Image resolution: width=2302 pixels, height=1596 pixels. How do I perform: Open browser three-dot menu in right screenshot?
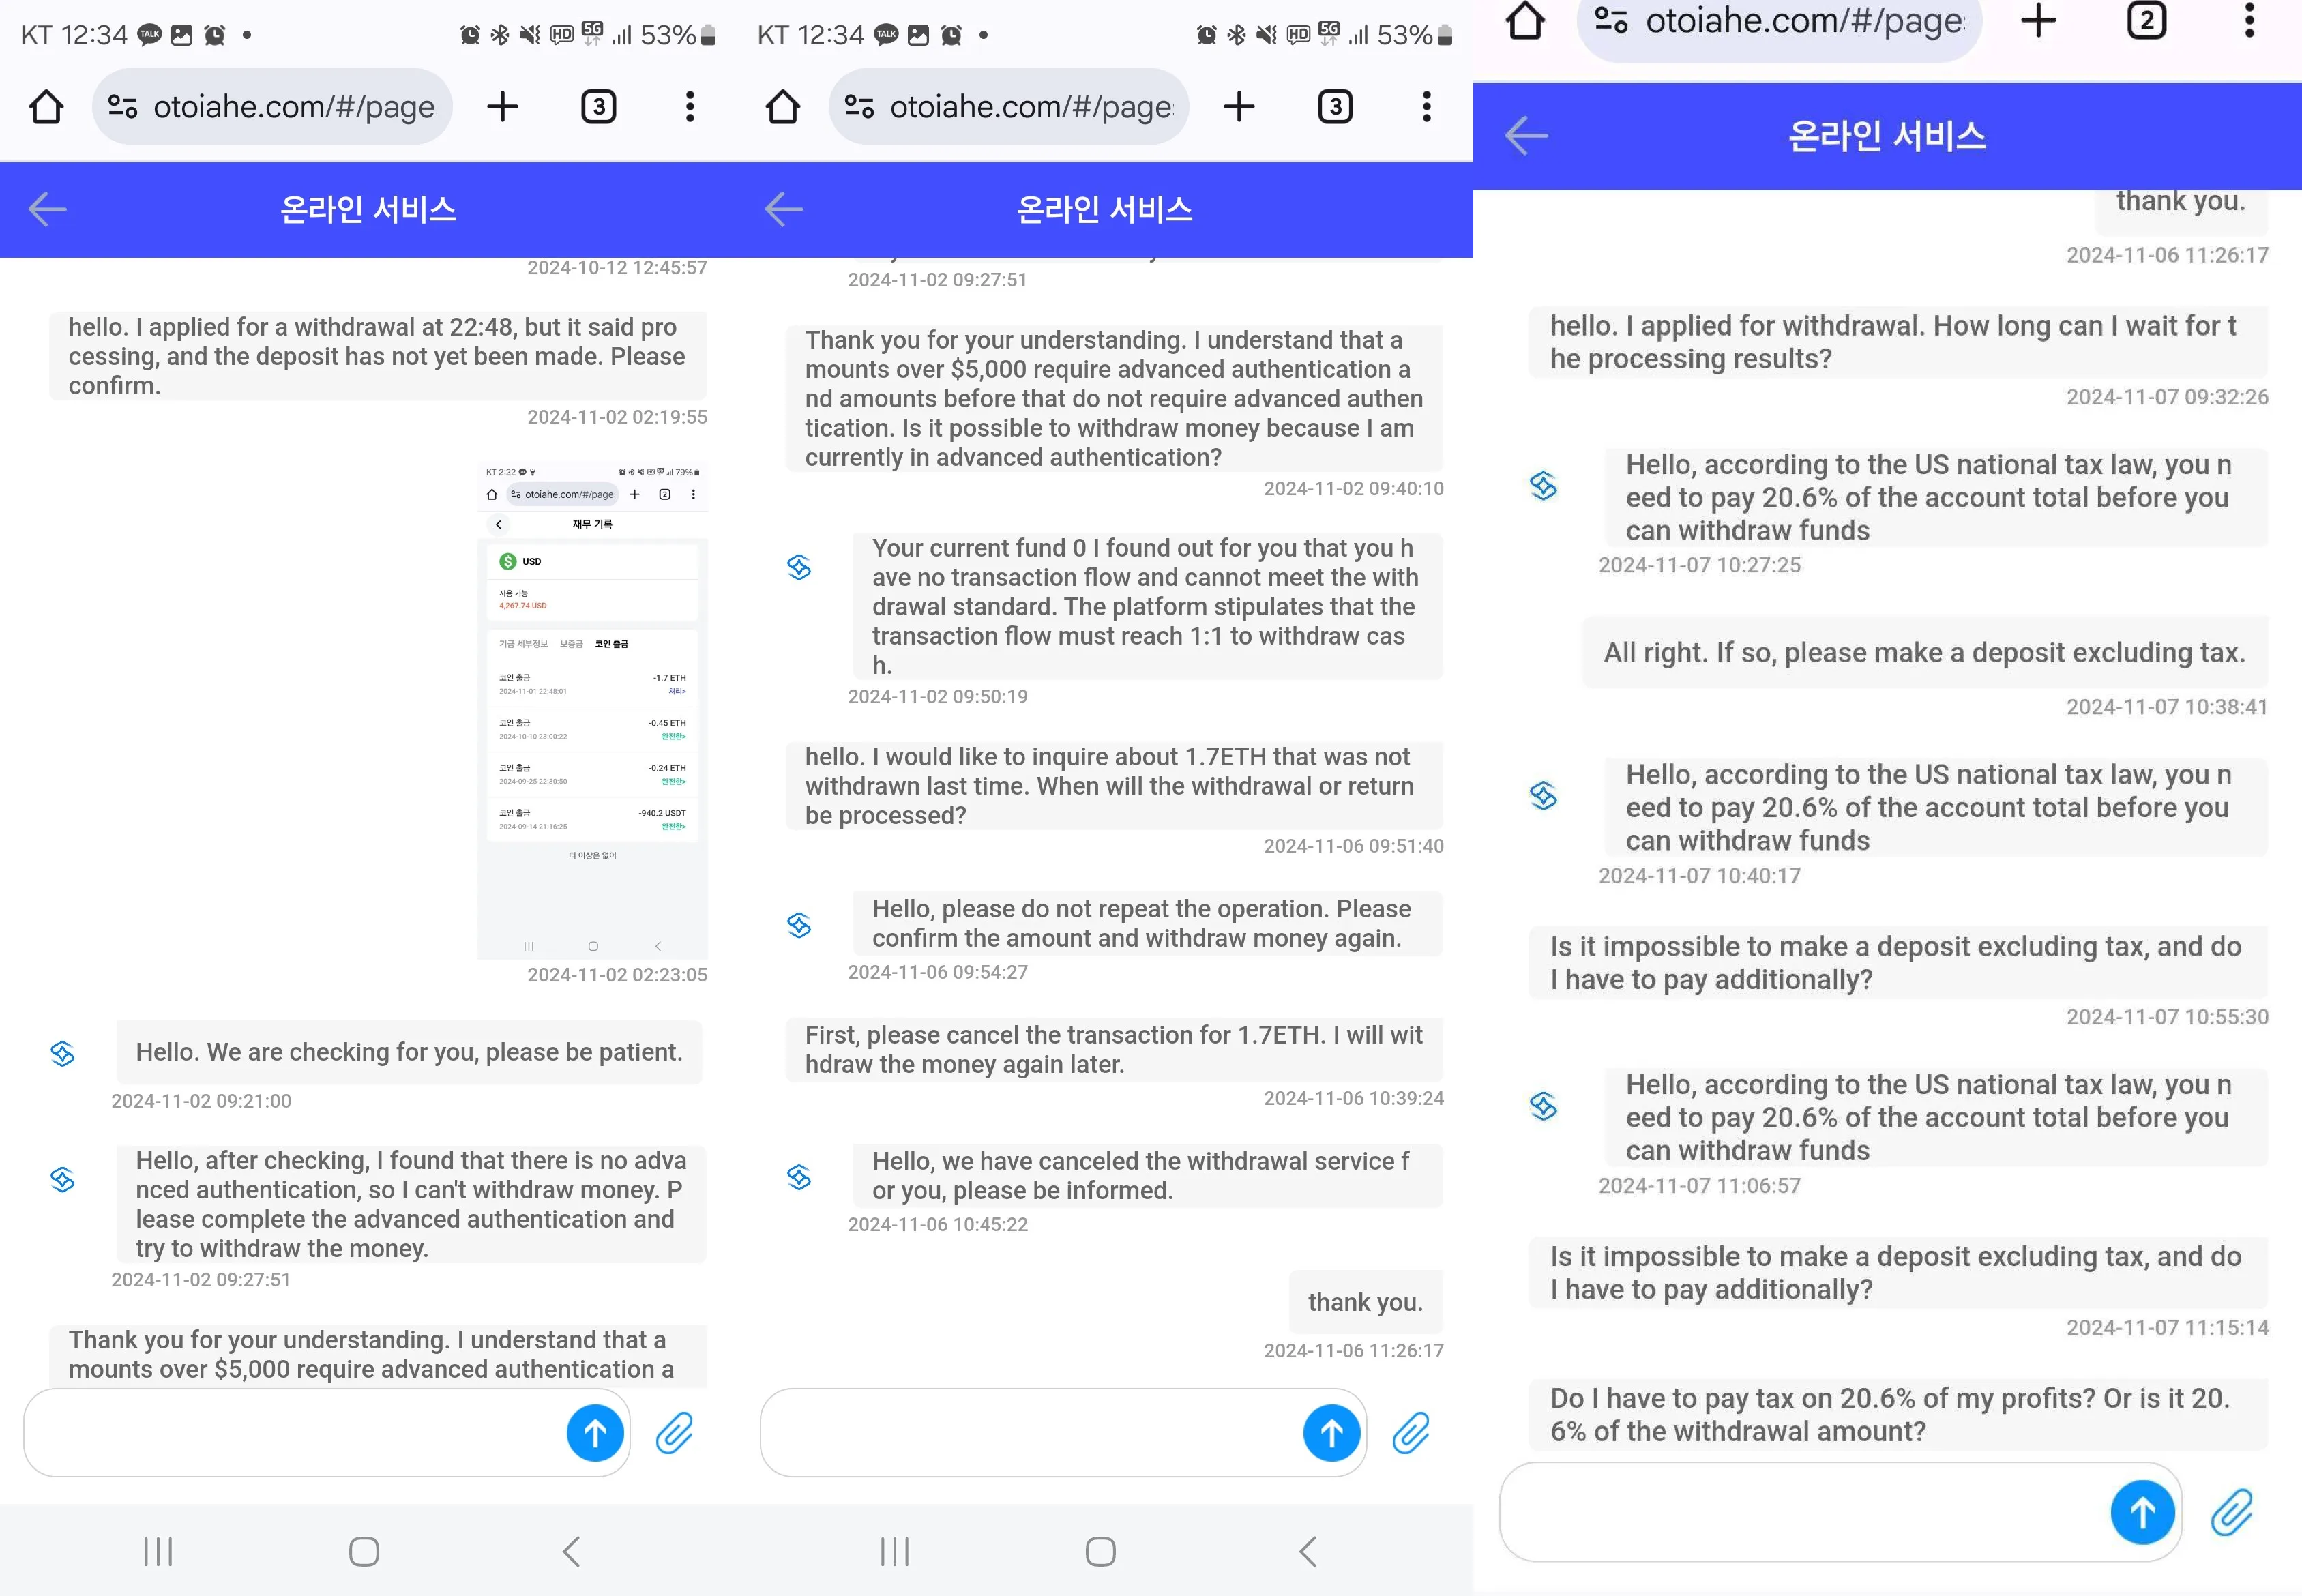coord(2250,20)
